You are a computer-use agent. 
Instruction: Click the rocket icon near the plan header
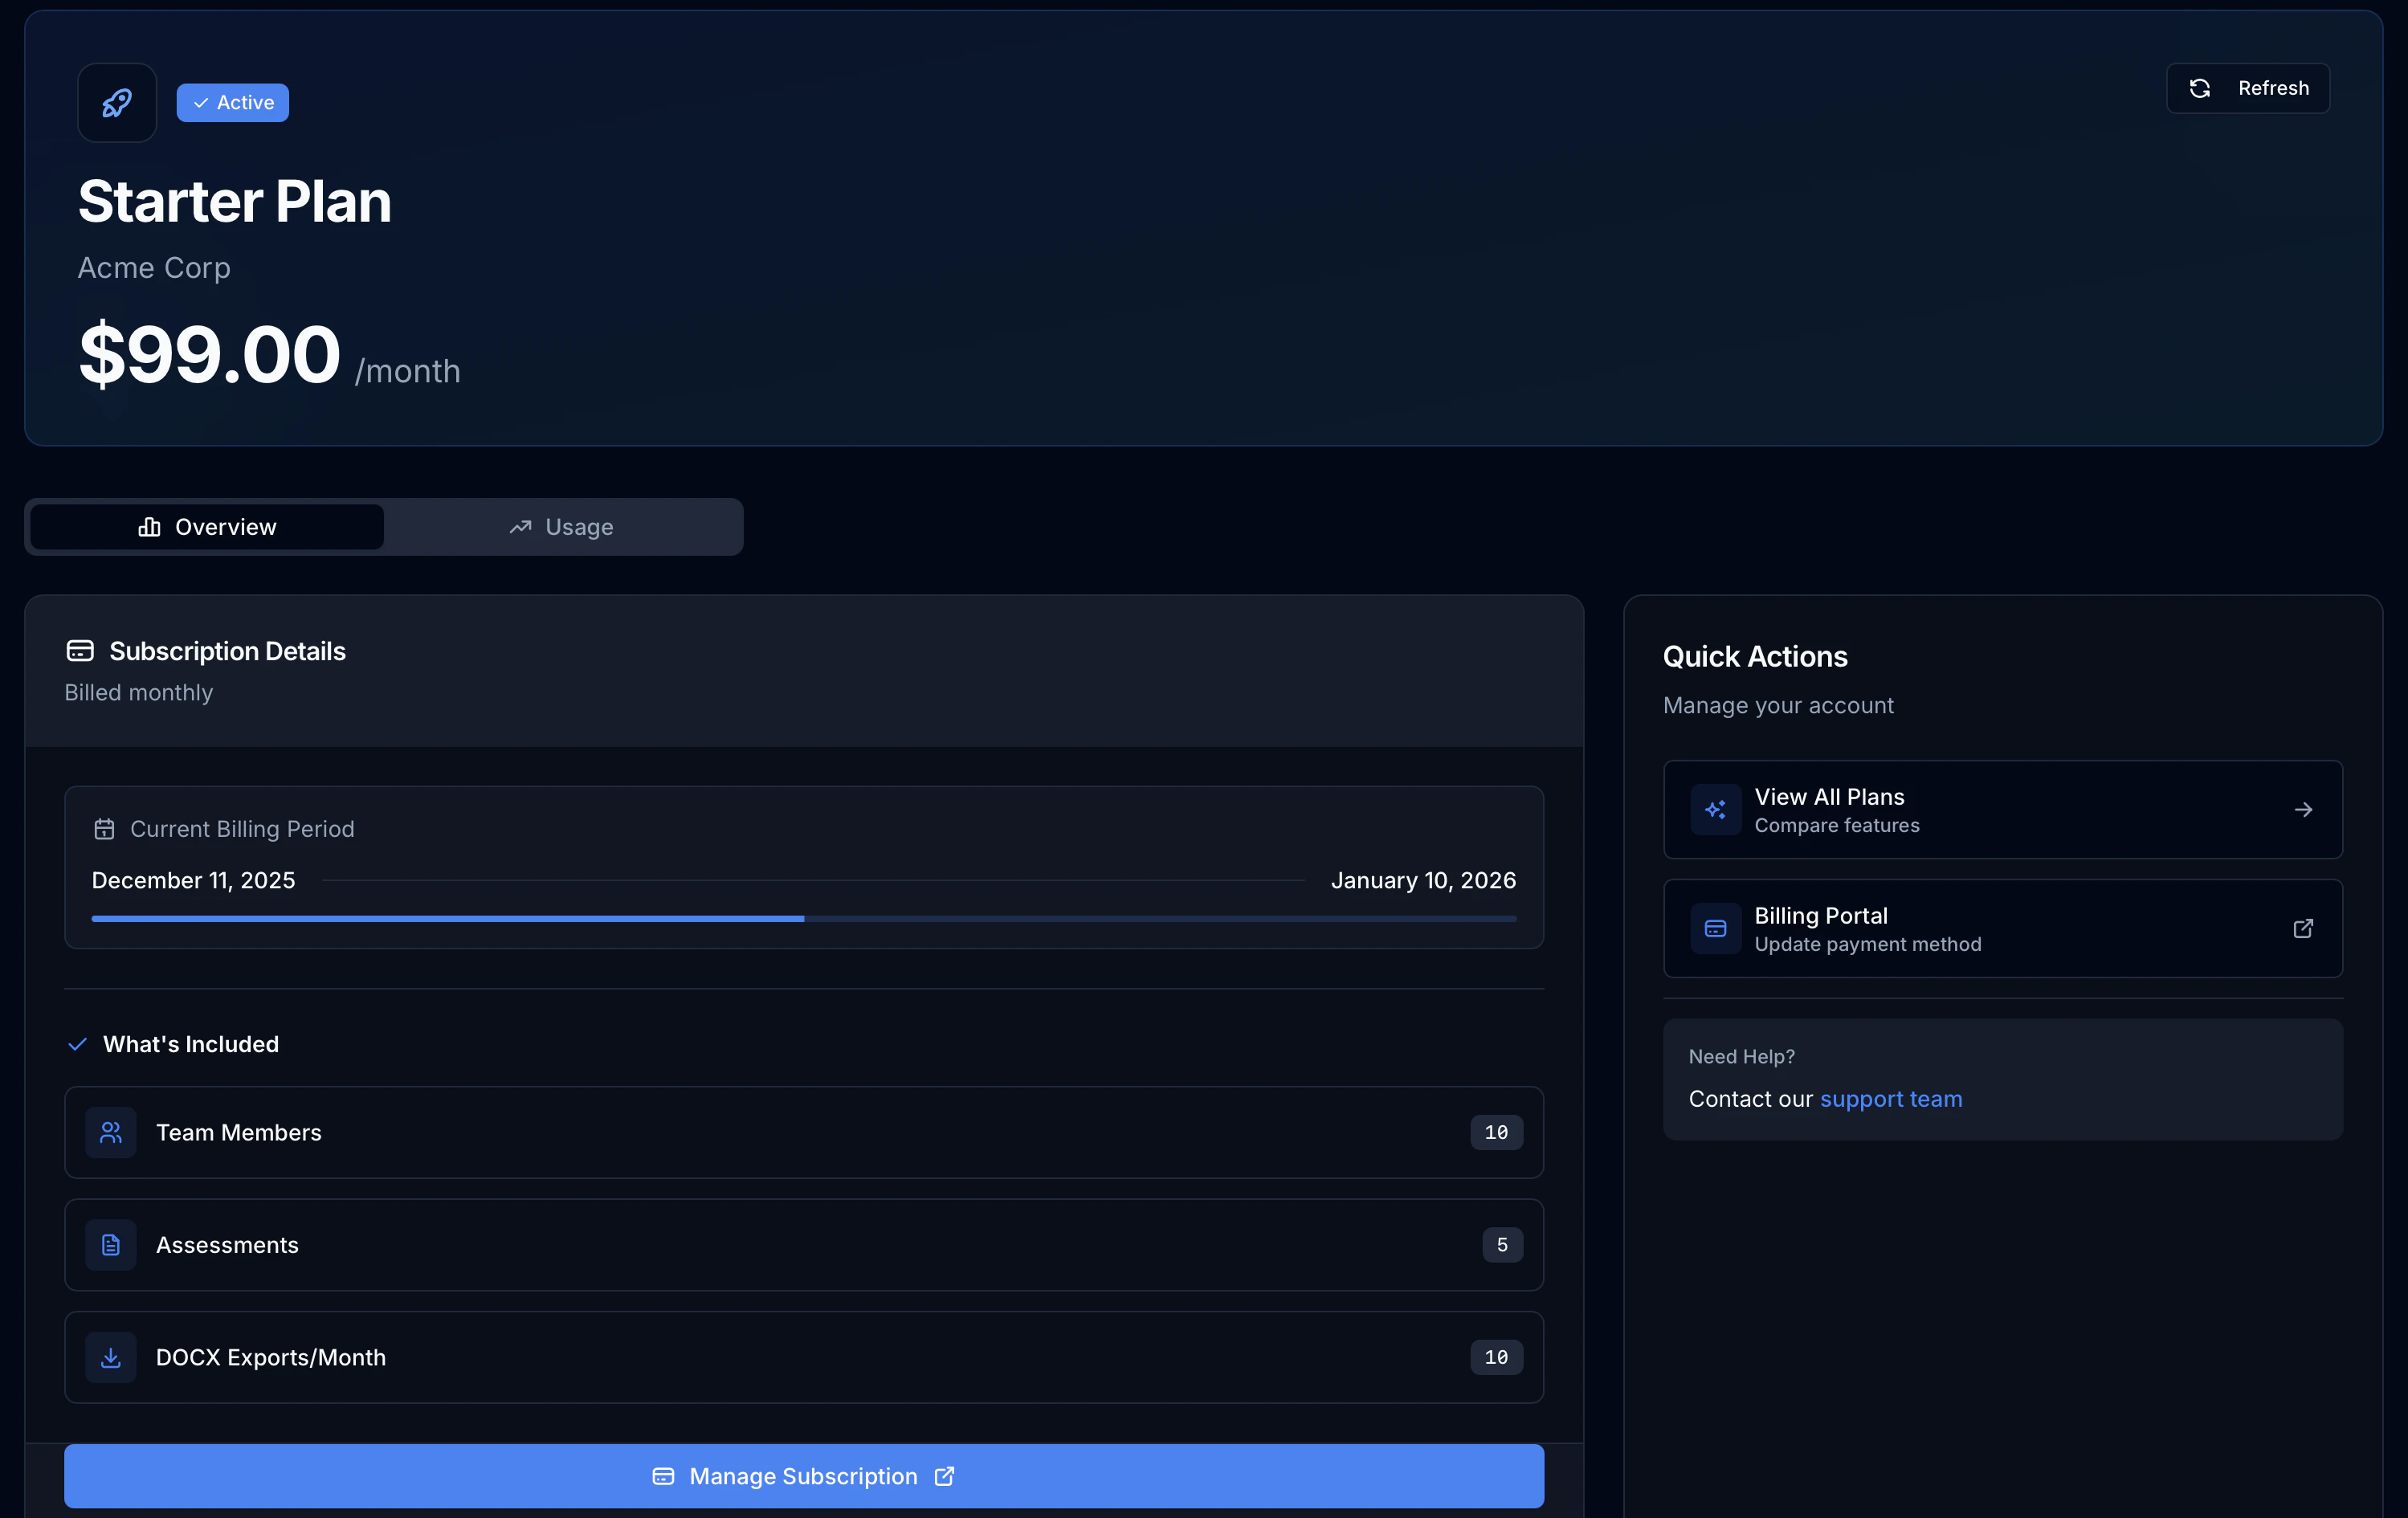pyautogui.click(x=116, y=102)
